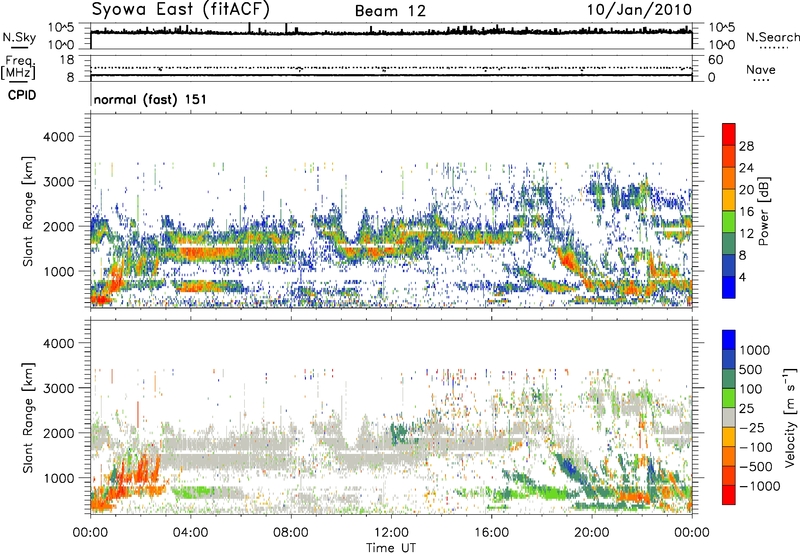Viewport: 800px width, 554px height.
Task: Click the "Power [dB]" colorbar title
Action: pyautogui.click(x=764, y=211)
